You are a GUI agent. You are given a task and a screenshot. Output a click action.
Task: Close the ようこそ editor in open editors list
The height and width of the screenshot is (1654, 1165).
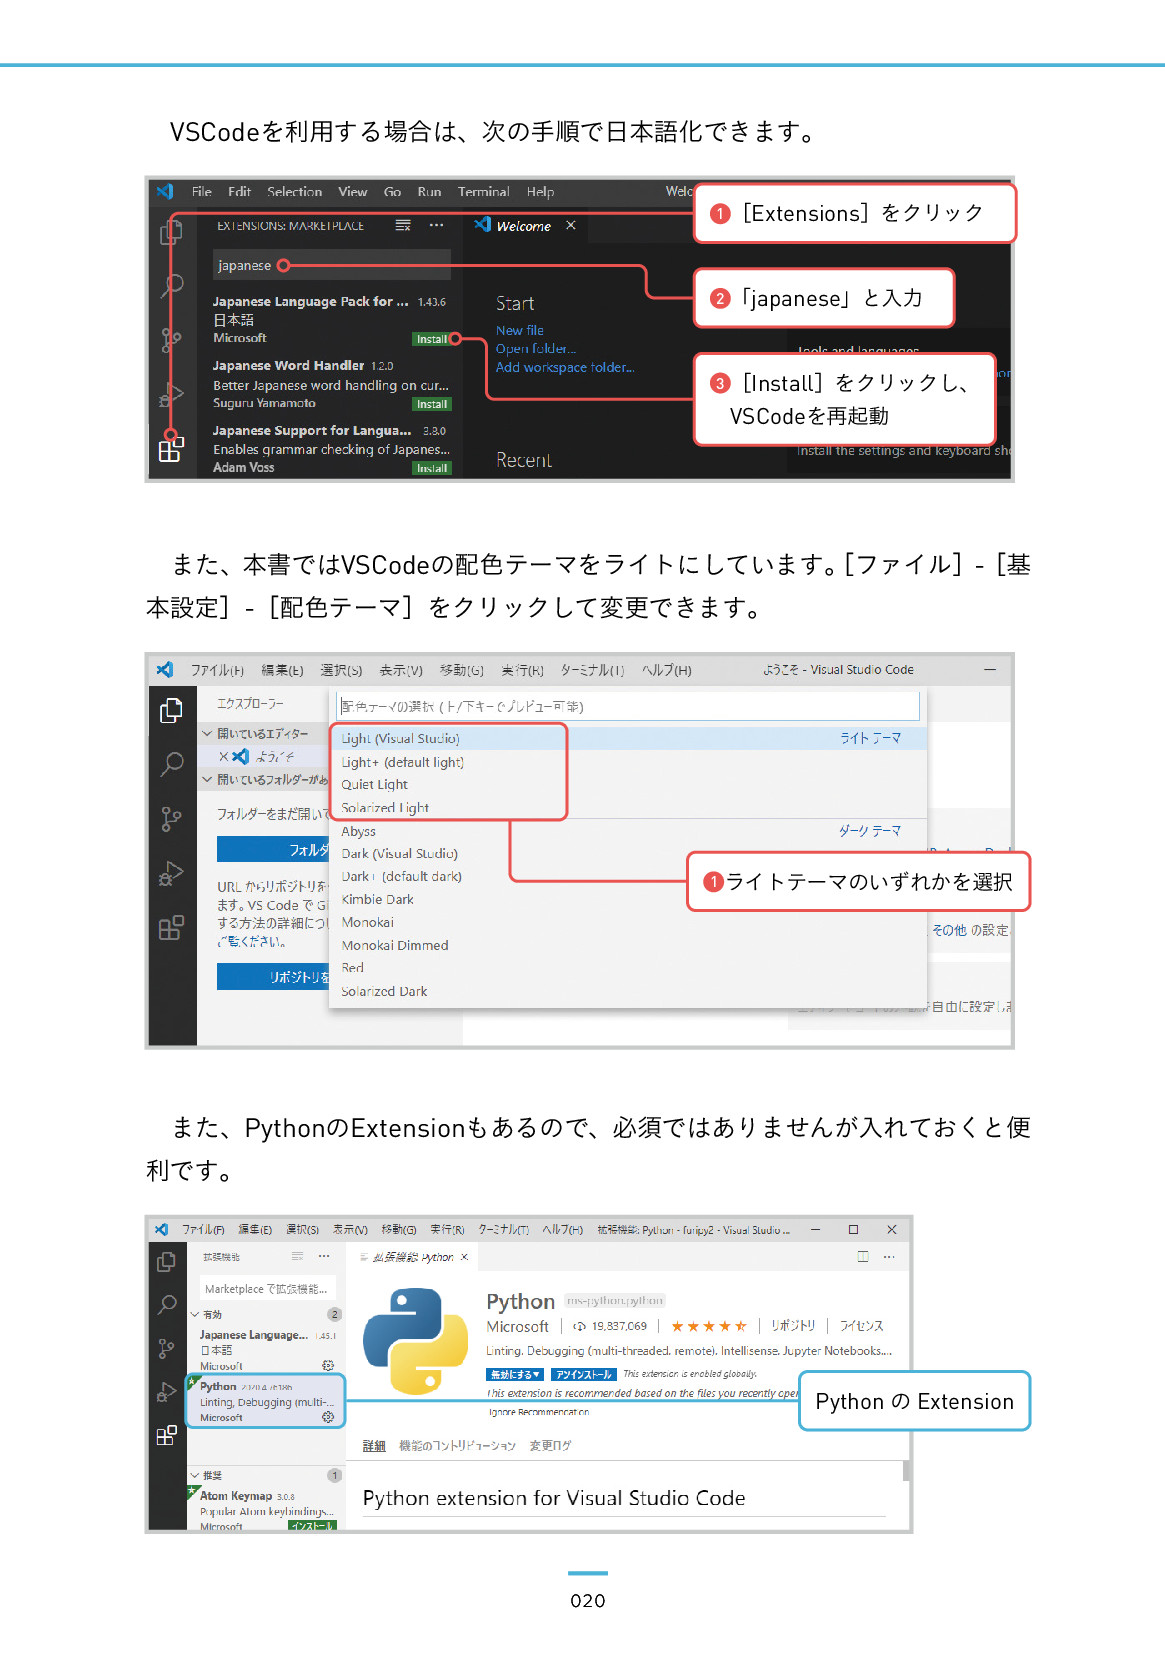224,757
